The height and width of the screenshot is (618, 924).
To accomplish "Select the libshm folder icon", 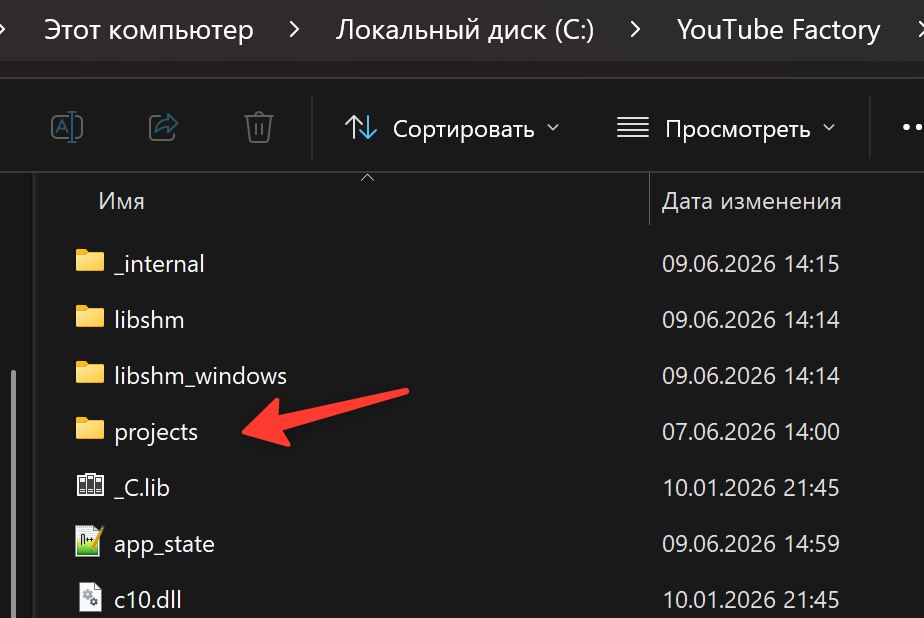I will coord(90,316).
